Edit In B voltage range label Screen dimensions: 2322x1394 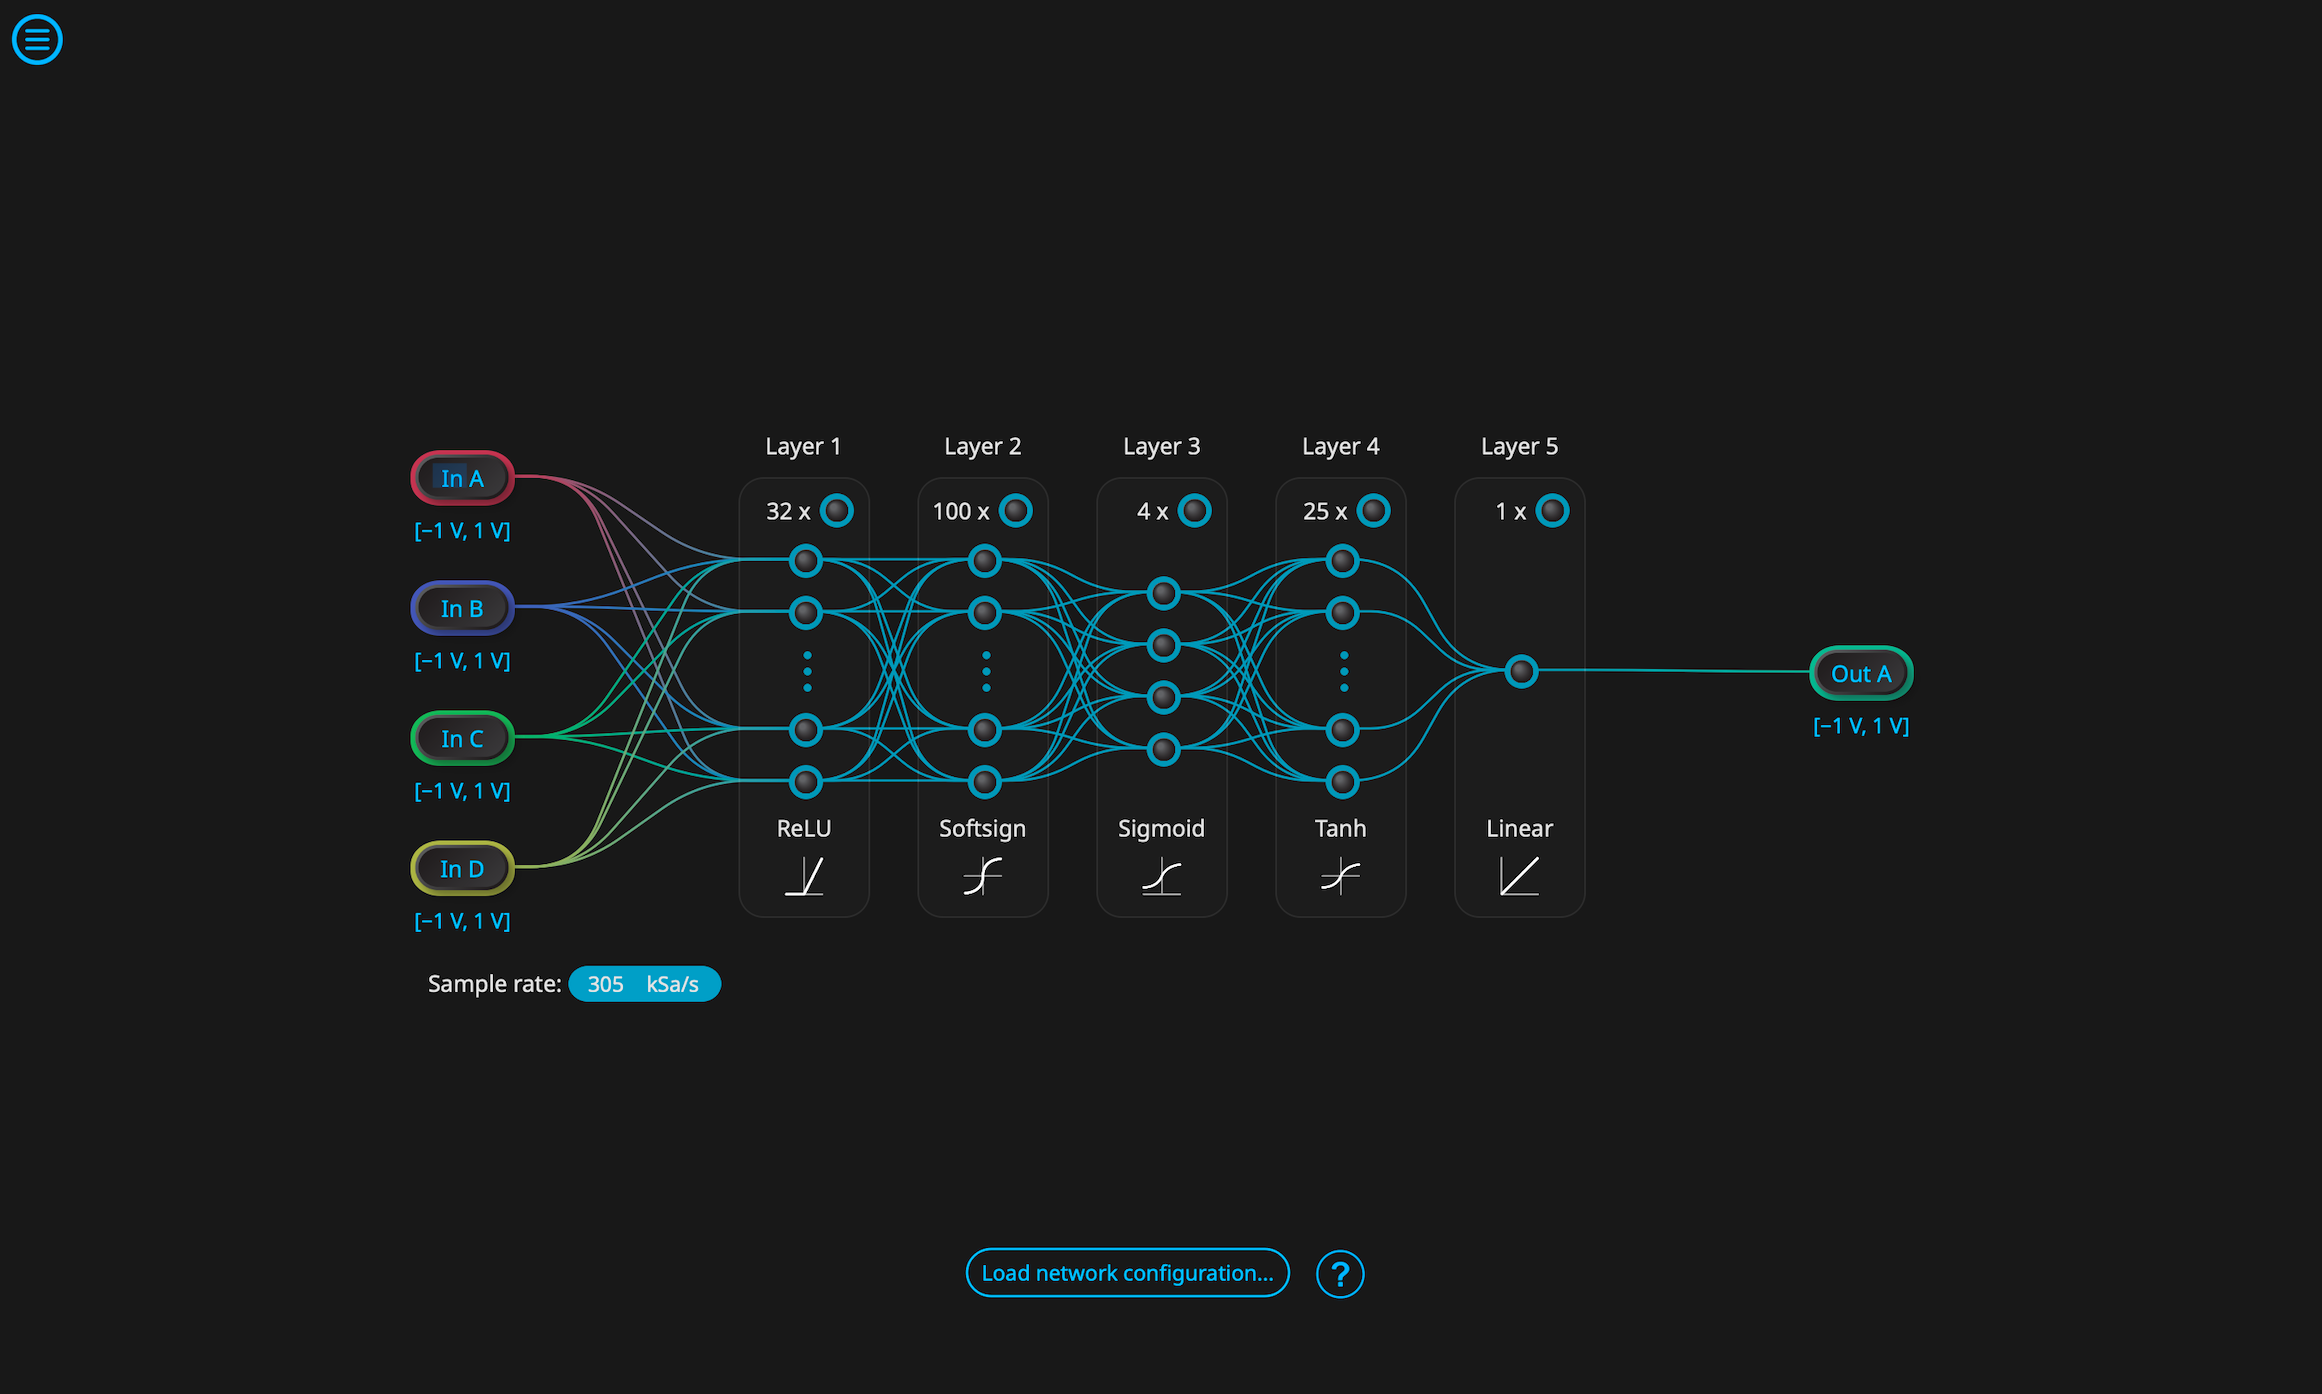click(x=462, y=661)
